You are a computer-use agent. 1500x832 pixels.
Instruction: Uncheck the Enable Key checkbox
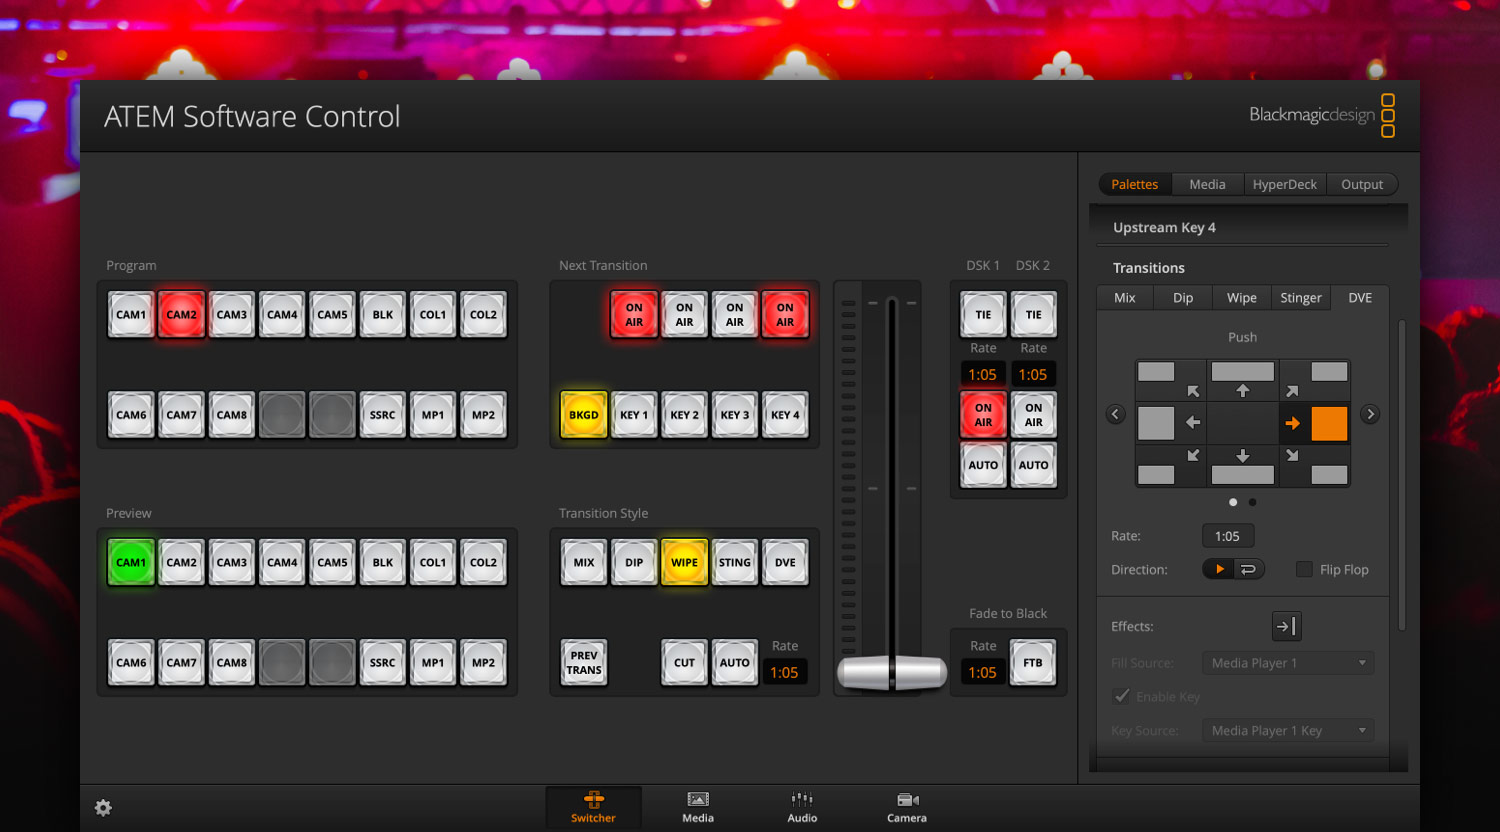tap(1121, 696)
